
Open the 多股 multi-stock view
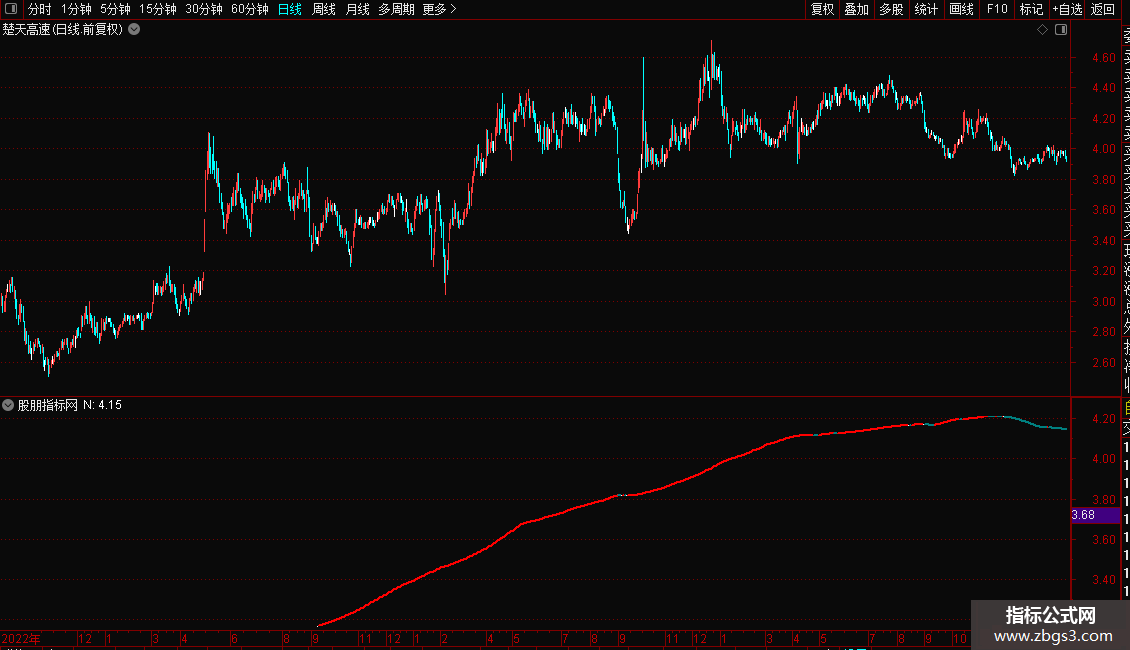(x=891, y=9)
